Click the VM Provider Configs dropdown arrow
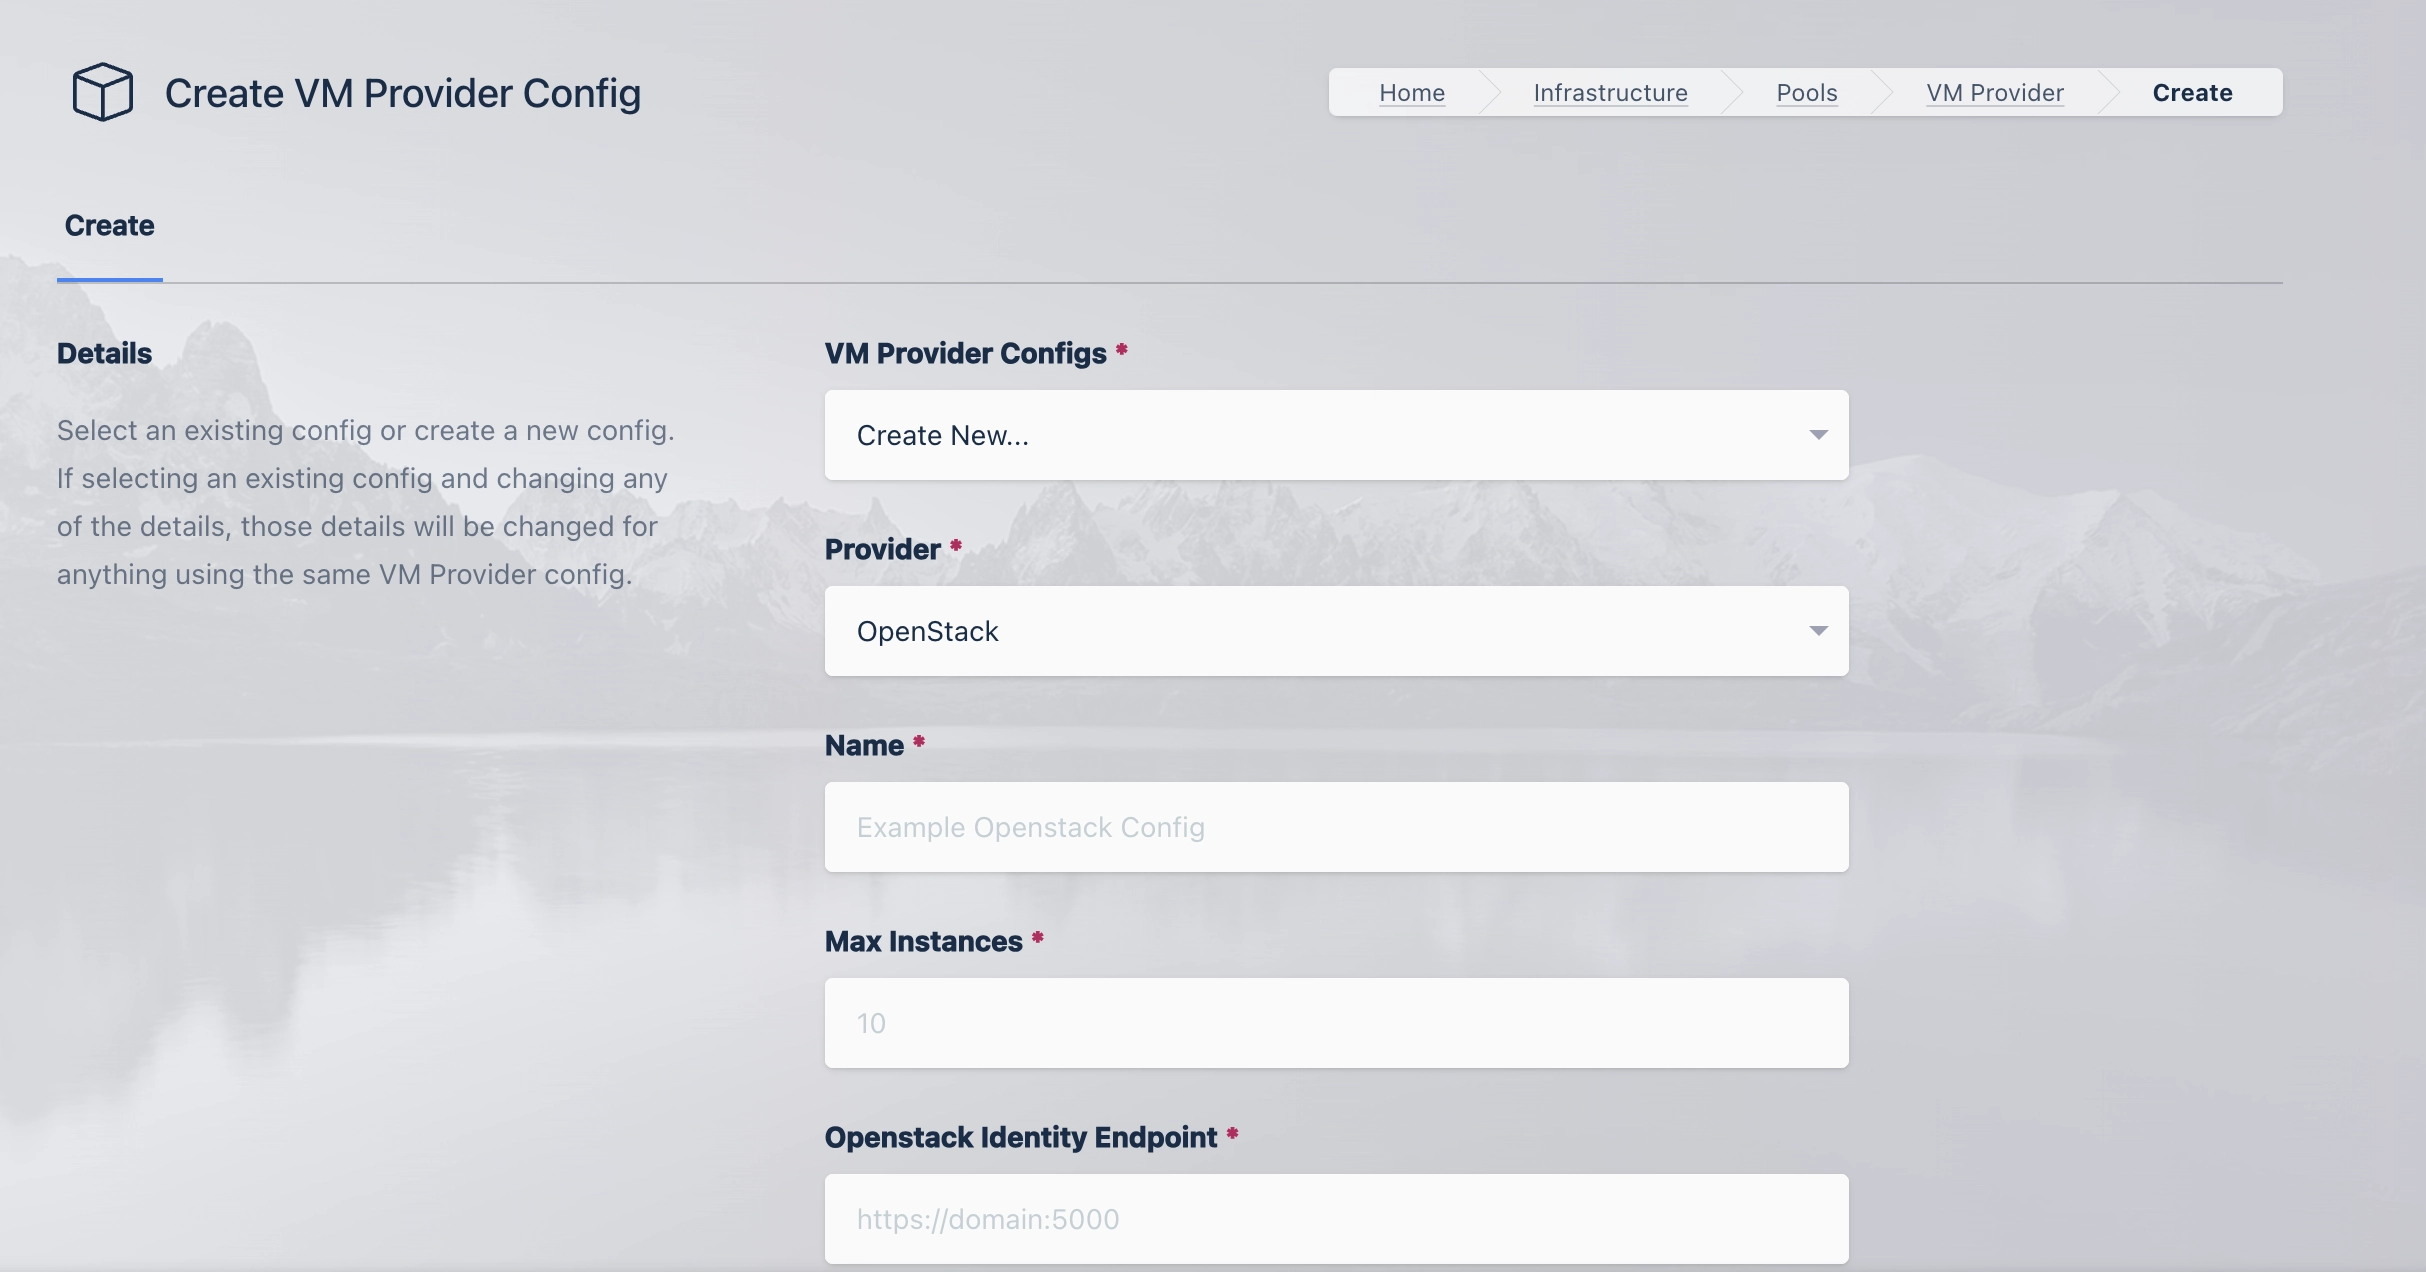 pyautogui.click(x=1818, y=435)
